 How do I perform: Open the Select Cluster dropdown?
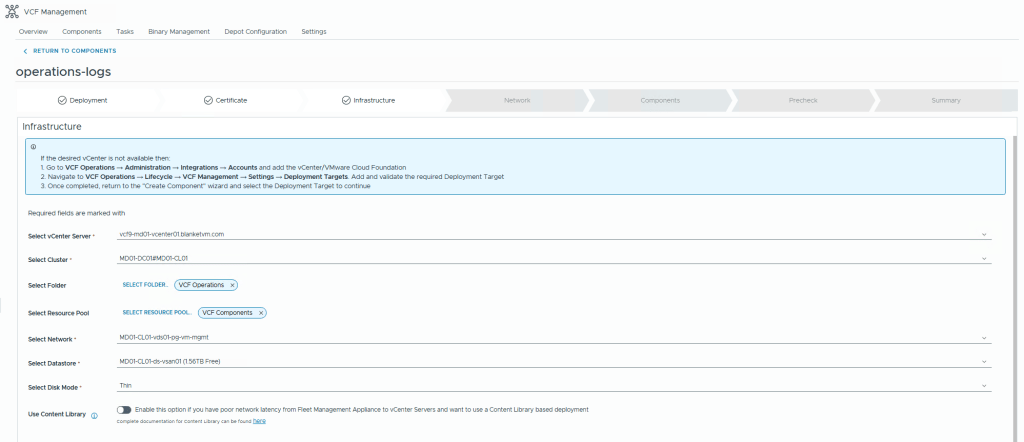tap(984, 258)
